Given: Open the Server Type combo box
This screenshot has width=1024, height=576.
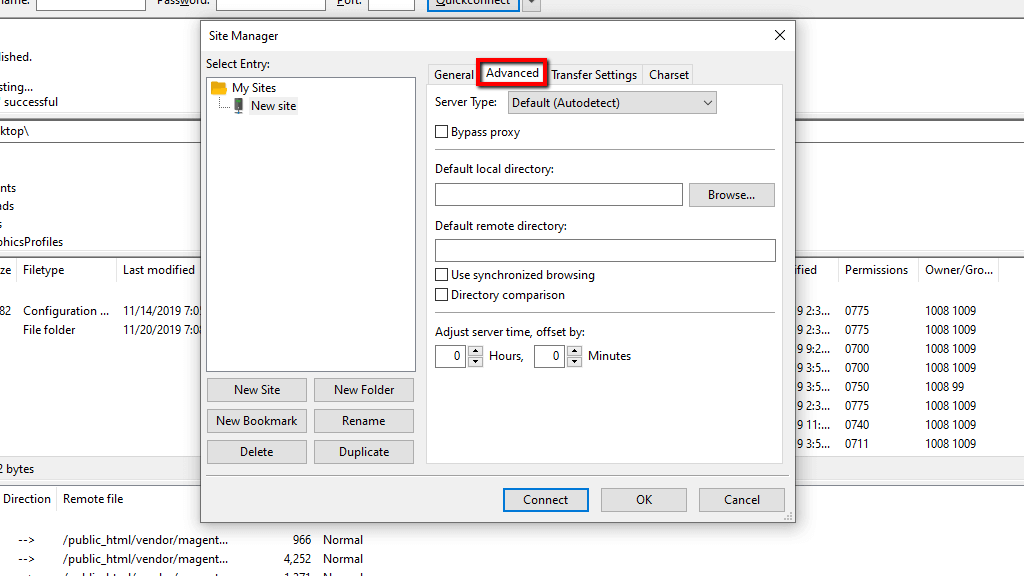Looking at the screenshot, I should pos(611,102).
